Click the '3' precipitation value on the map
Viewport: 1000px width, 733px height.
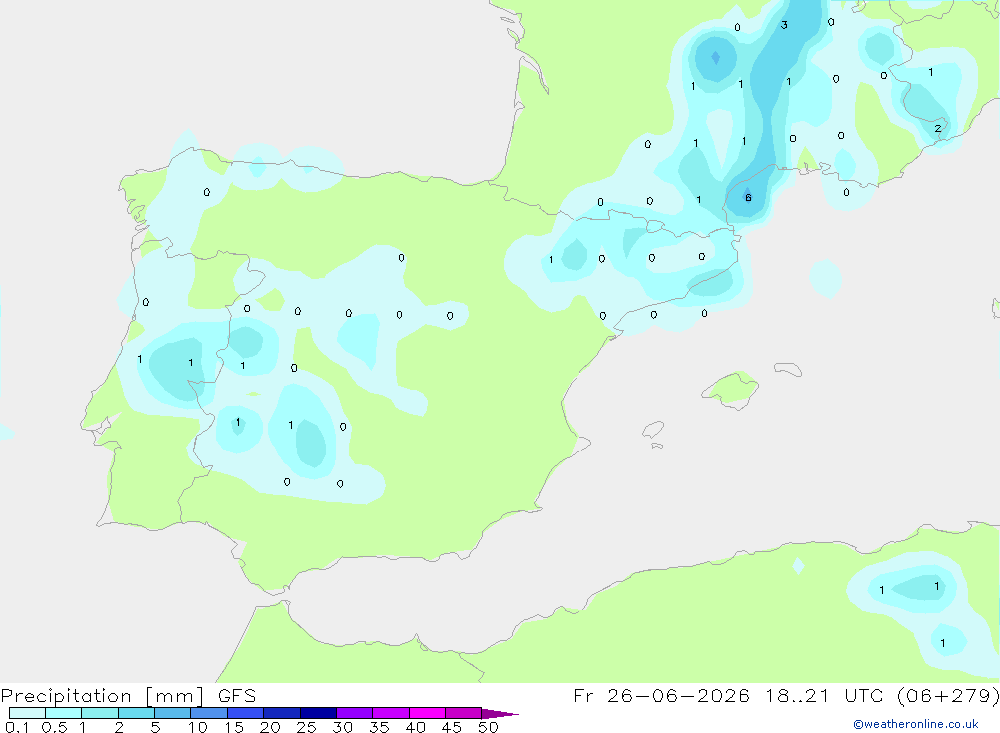(784, 25)
